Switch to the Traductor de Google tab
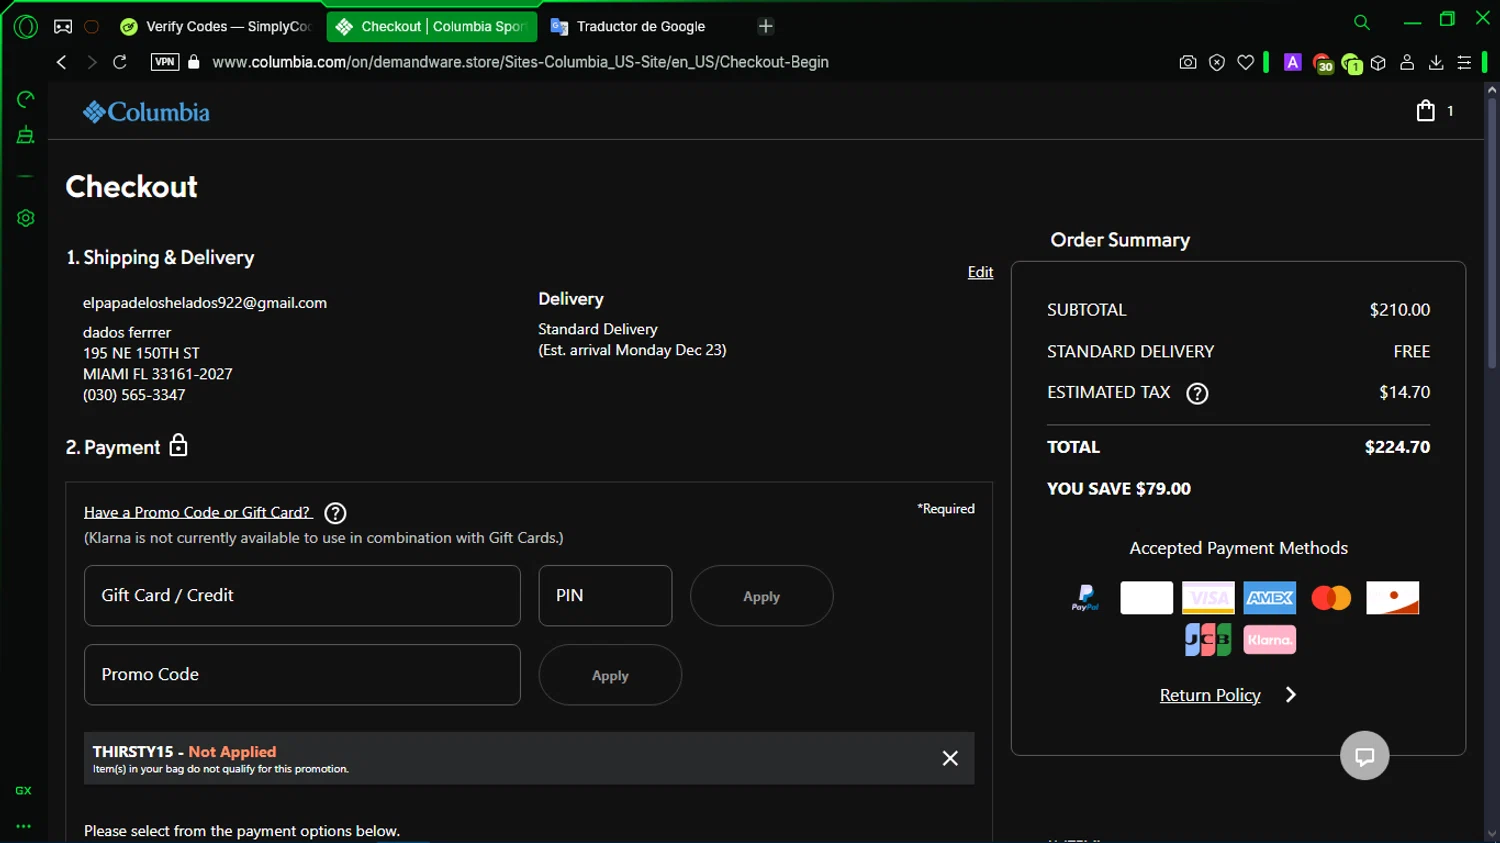The width and height of the screenshot is (1500, 843). pos(640,27)
